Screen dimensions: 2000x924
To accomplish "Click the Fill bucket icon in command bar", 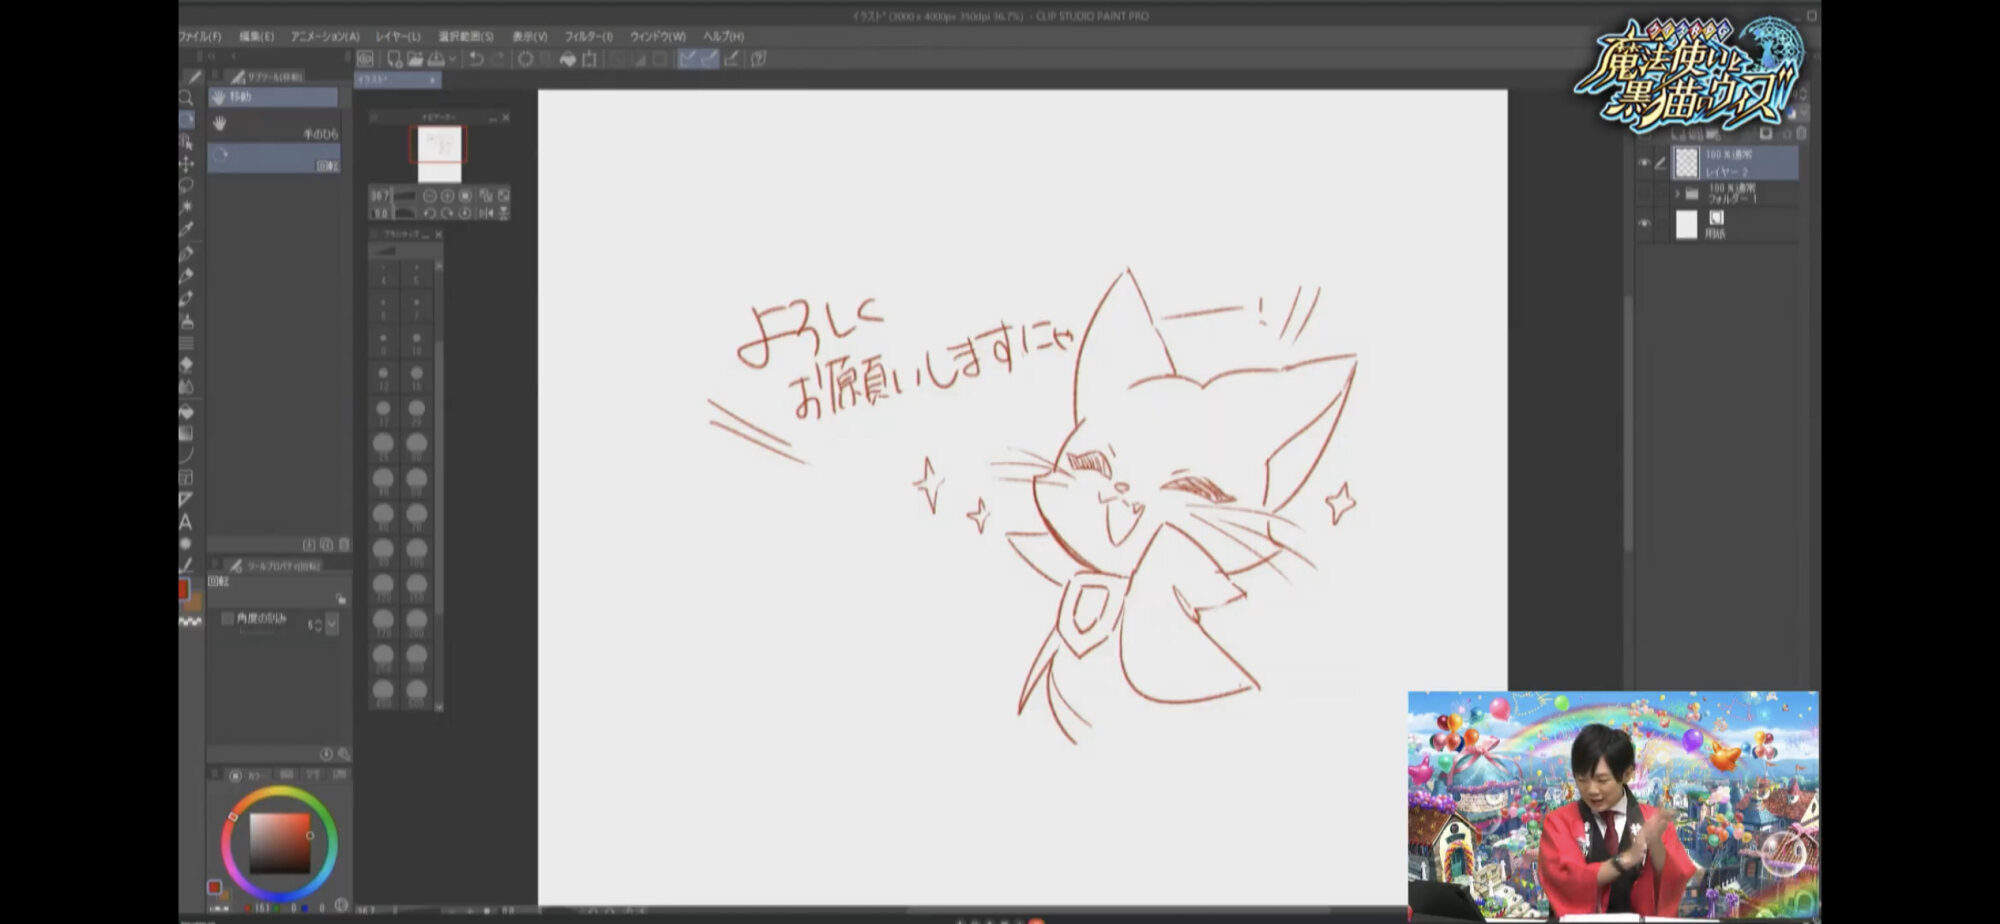I will click(567, 59).
